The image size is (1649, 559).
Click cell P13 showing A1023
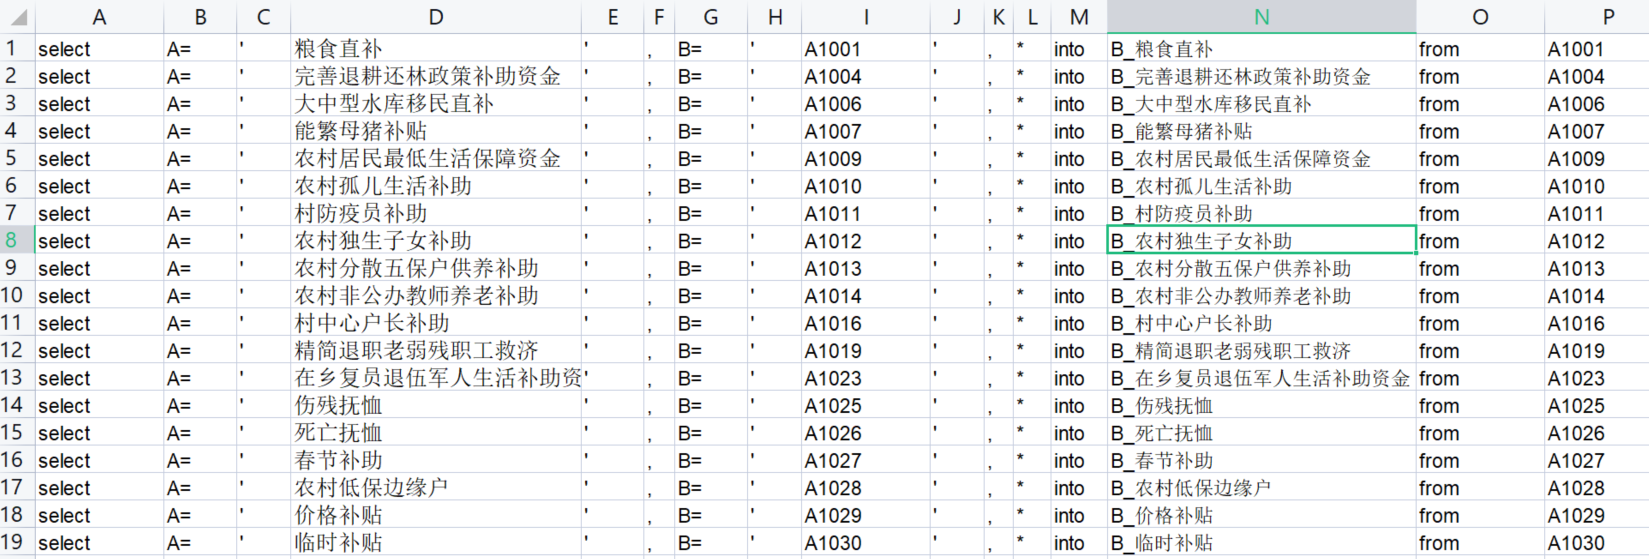point(1598,378)
